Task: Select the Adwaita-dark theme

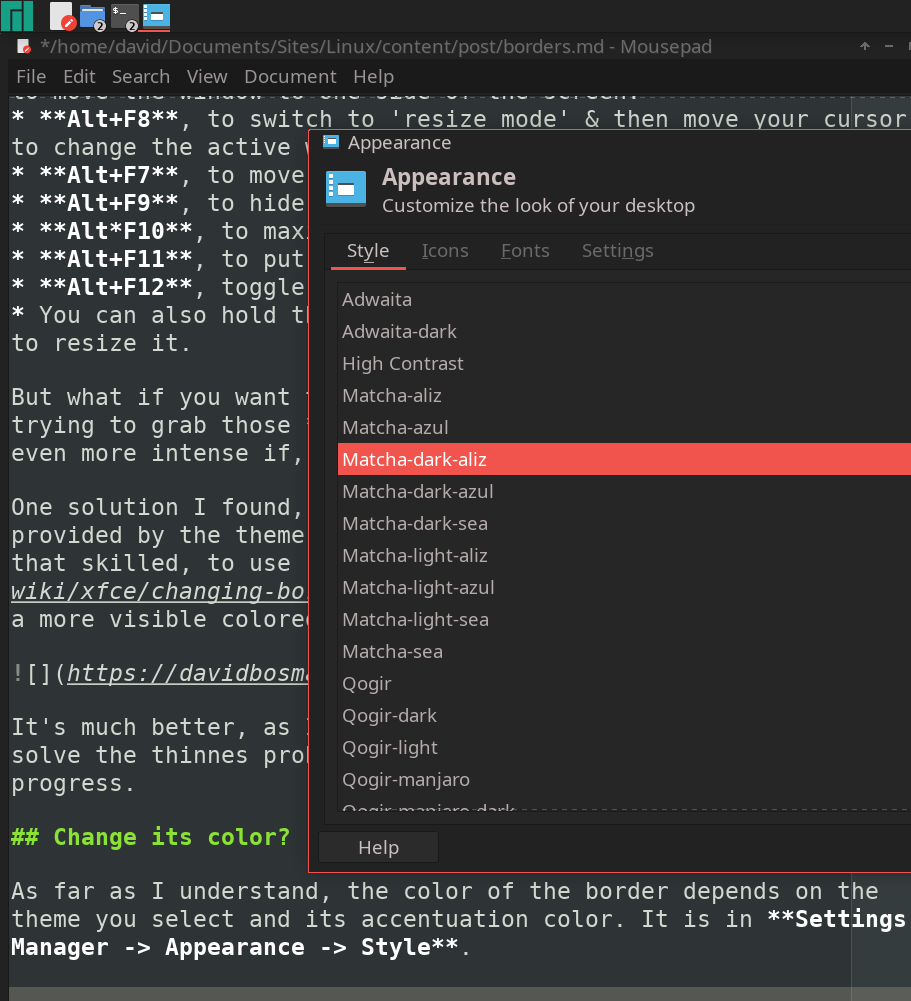Action: pyautogui.click(x=399, y=332)
